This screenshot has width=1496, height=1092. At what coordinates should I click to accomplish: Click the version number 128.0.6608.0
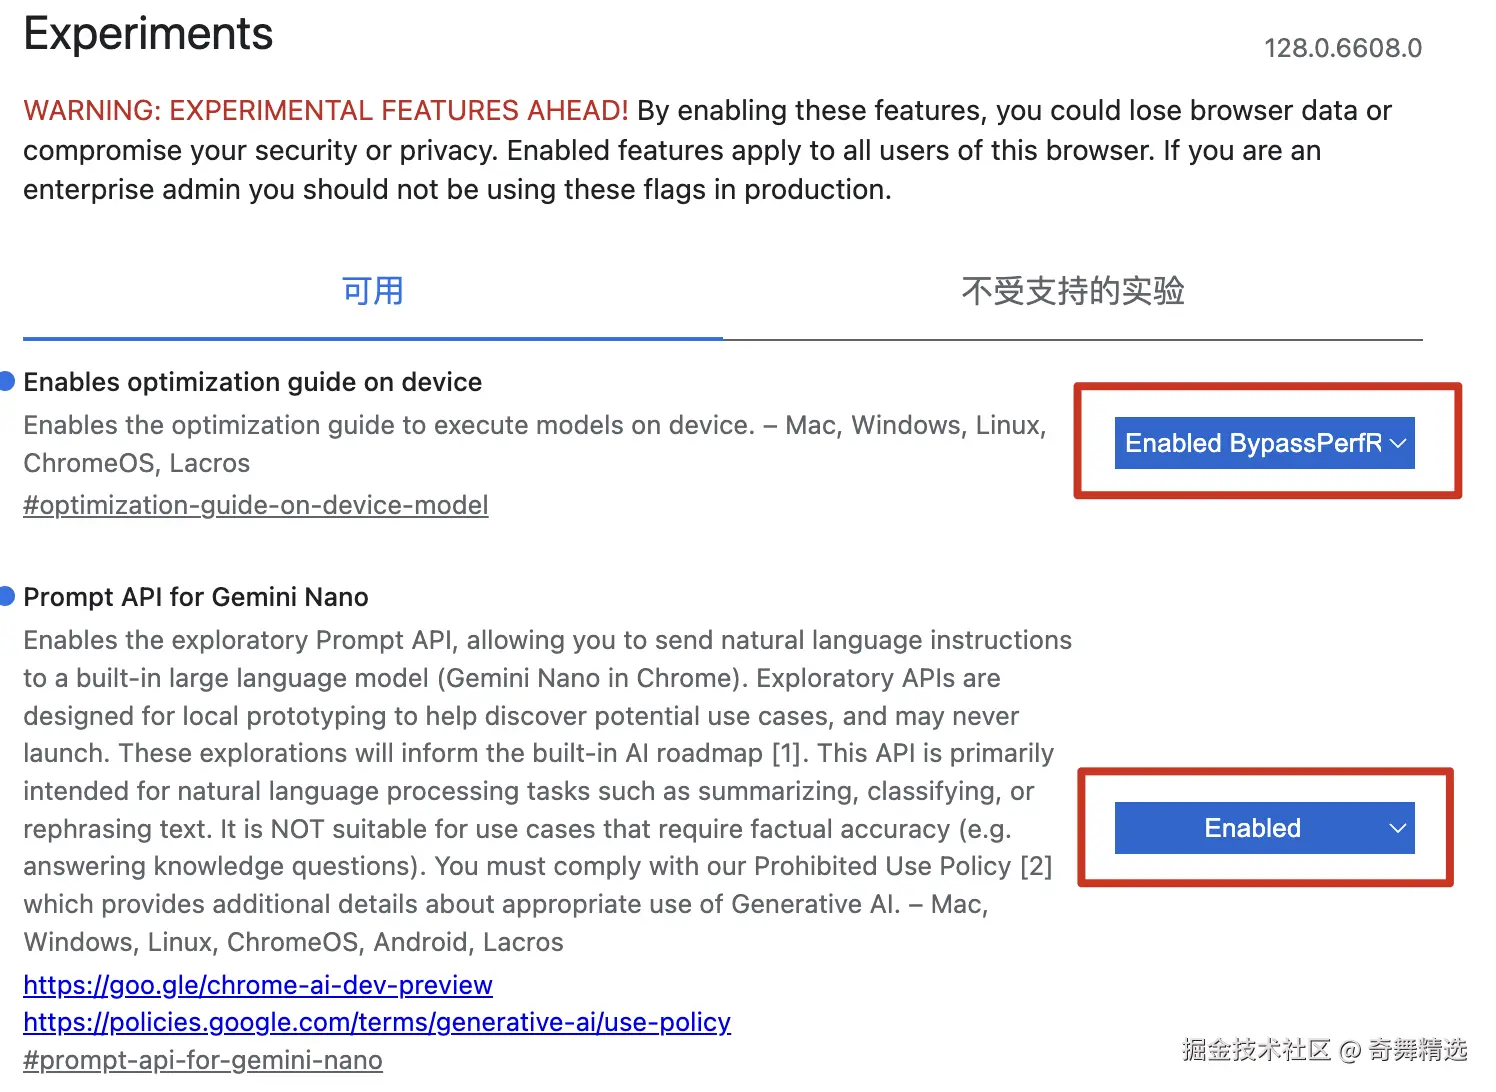coord(1342,48)
